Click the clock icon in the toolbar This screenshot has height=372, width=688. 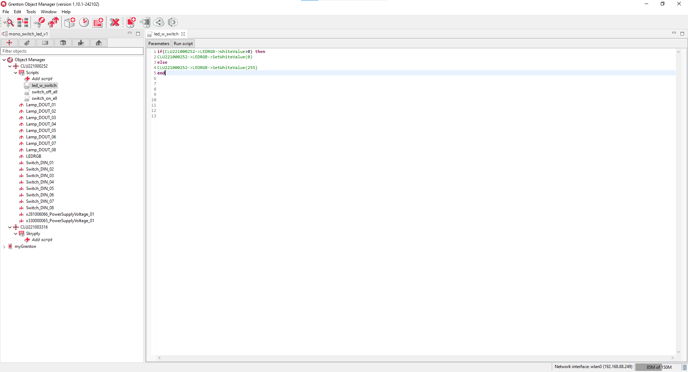pyautogui.click(x=84, y=22)
